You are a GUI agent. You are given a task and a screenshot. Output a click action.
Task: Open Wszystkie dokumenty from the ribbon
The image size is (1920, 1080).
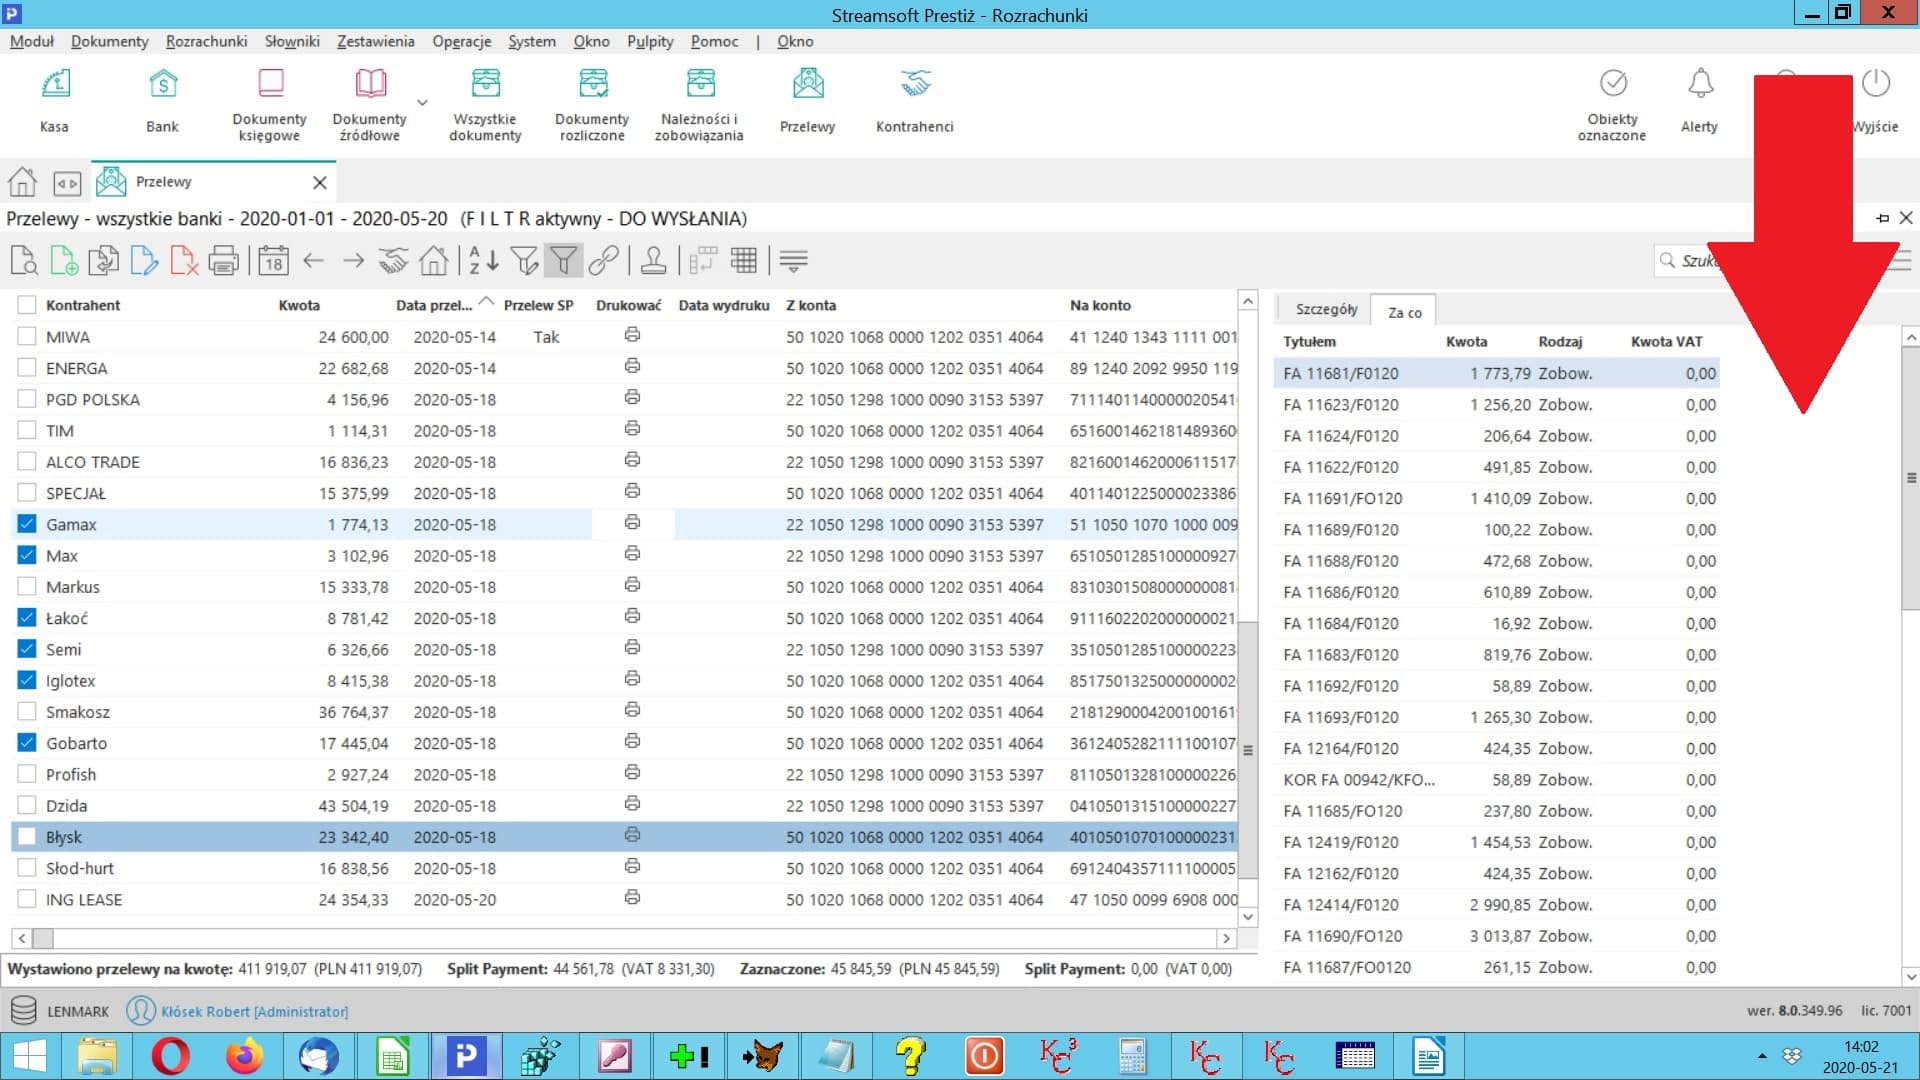(x=485, y=104)
